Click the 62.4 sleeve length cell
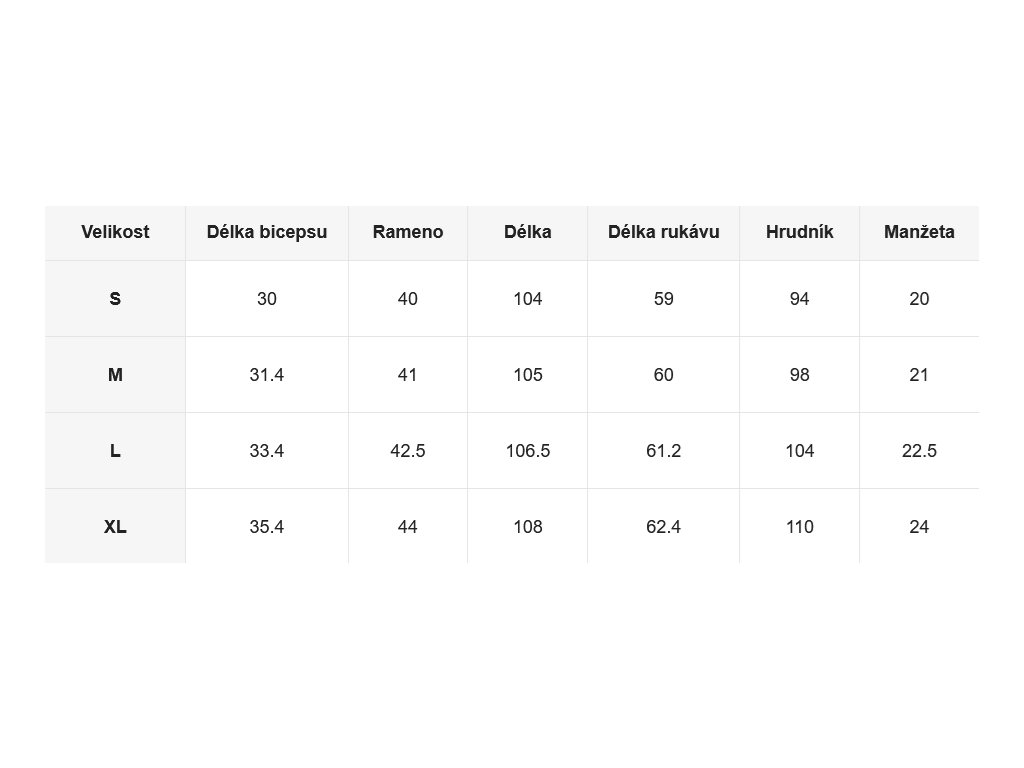Image resolution: width=1024 pixels, height=768 pixels. click(x=664, y=526)
